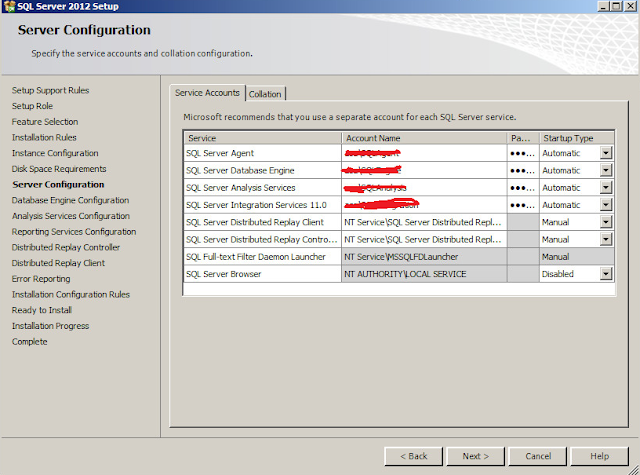Cancel the SQL Server setup
The image size is (640, 475).
(x=538, y=456)
